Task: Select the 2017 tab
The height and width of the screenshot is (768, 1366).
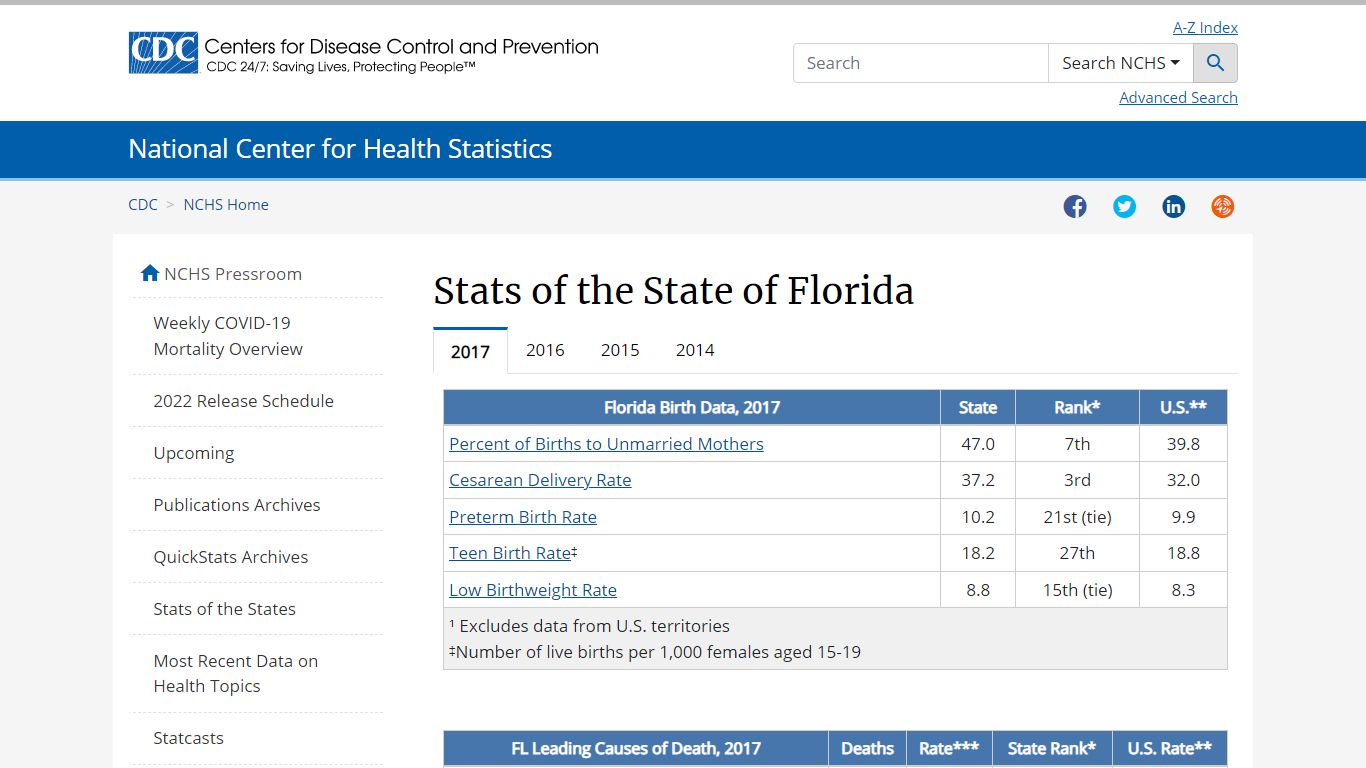Action: [470, 351]
